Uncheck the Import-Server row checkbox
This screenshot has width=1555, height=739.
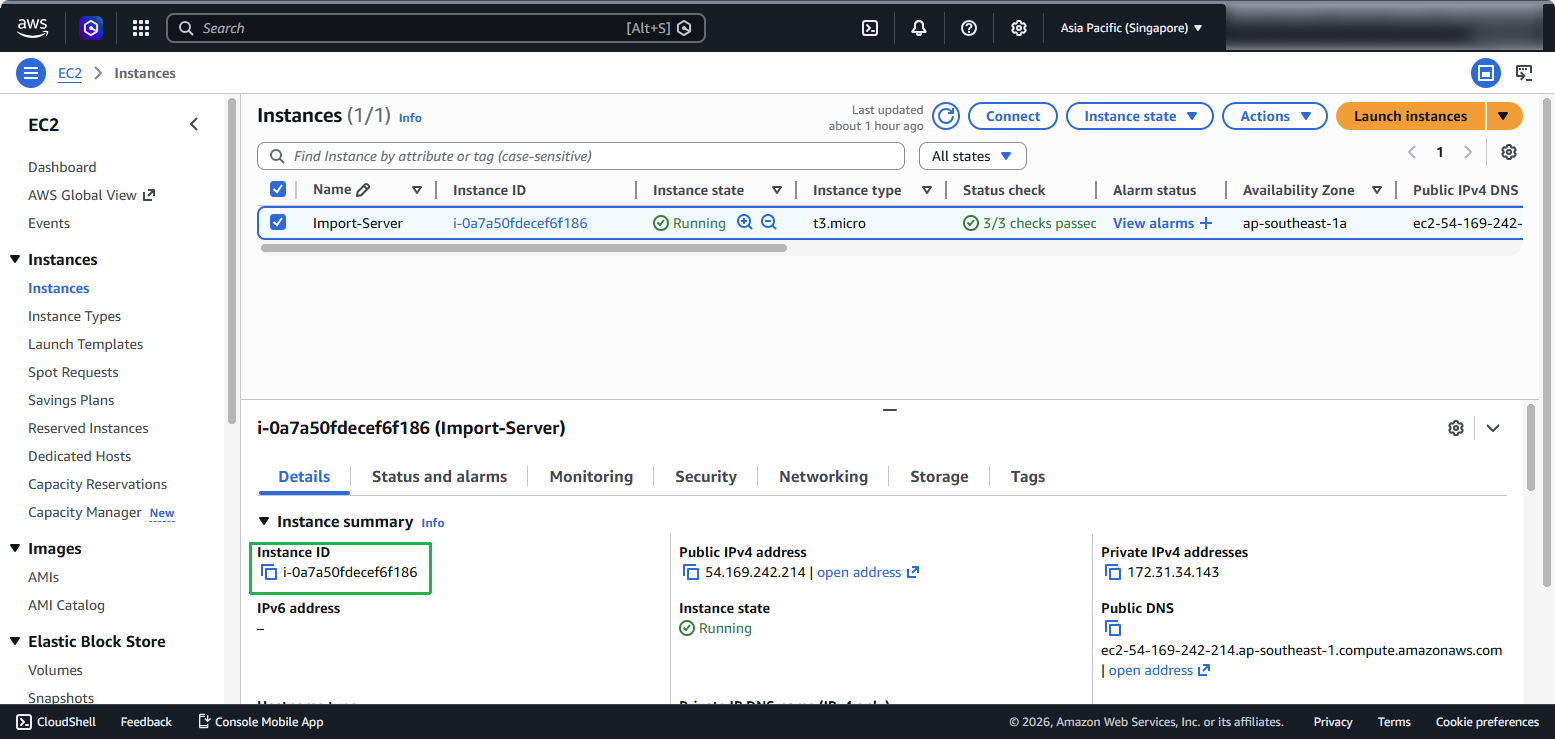[278, 222]
